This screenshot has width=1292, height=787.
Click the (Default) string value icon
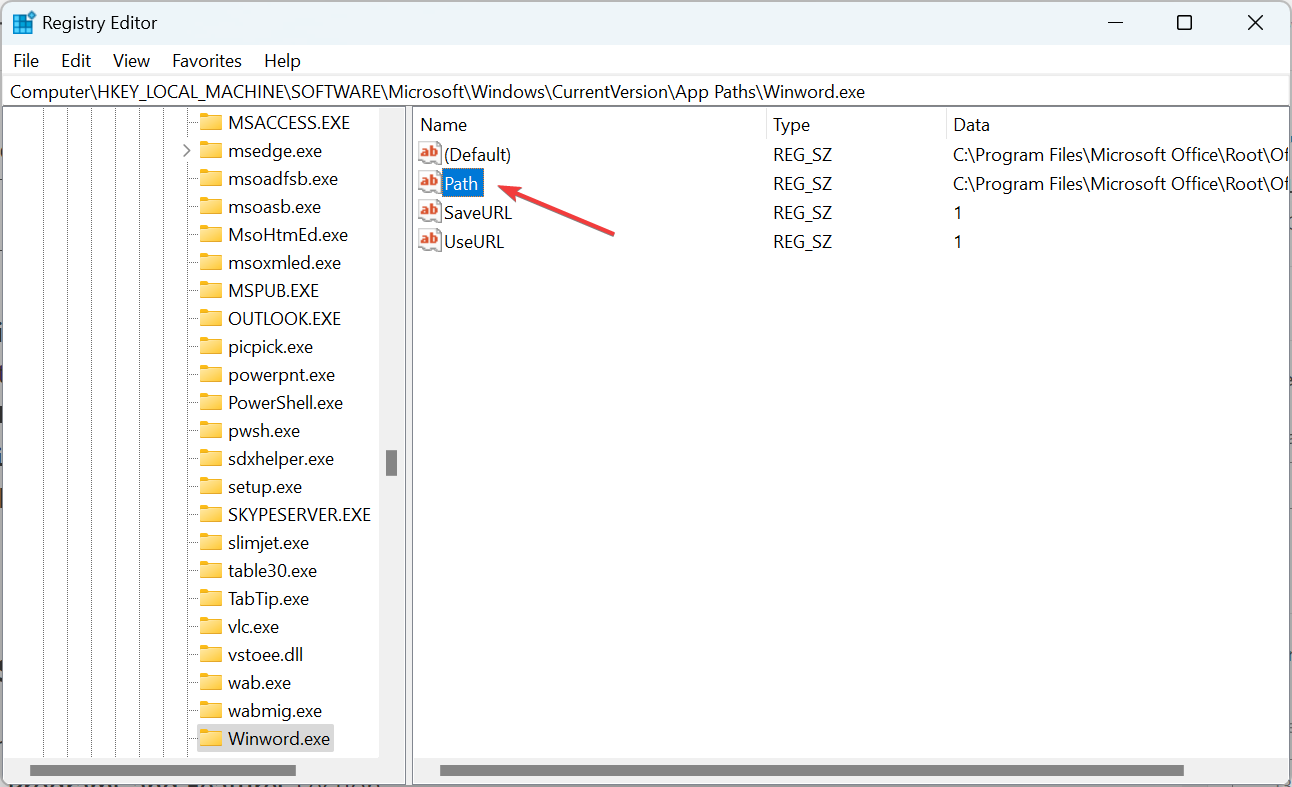click(429, 154)
